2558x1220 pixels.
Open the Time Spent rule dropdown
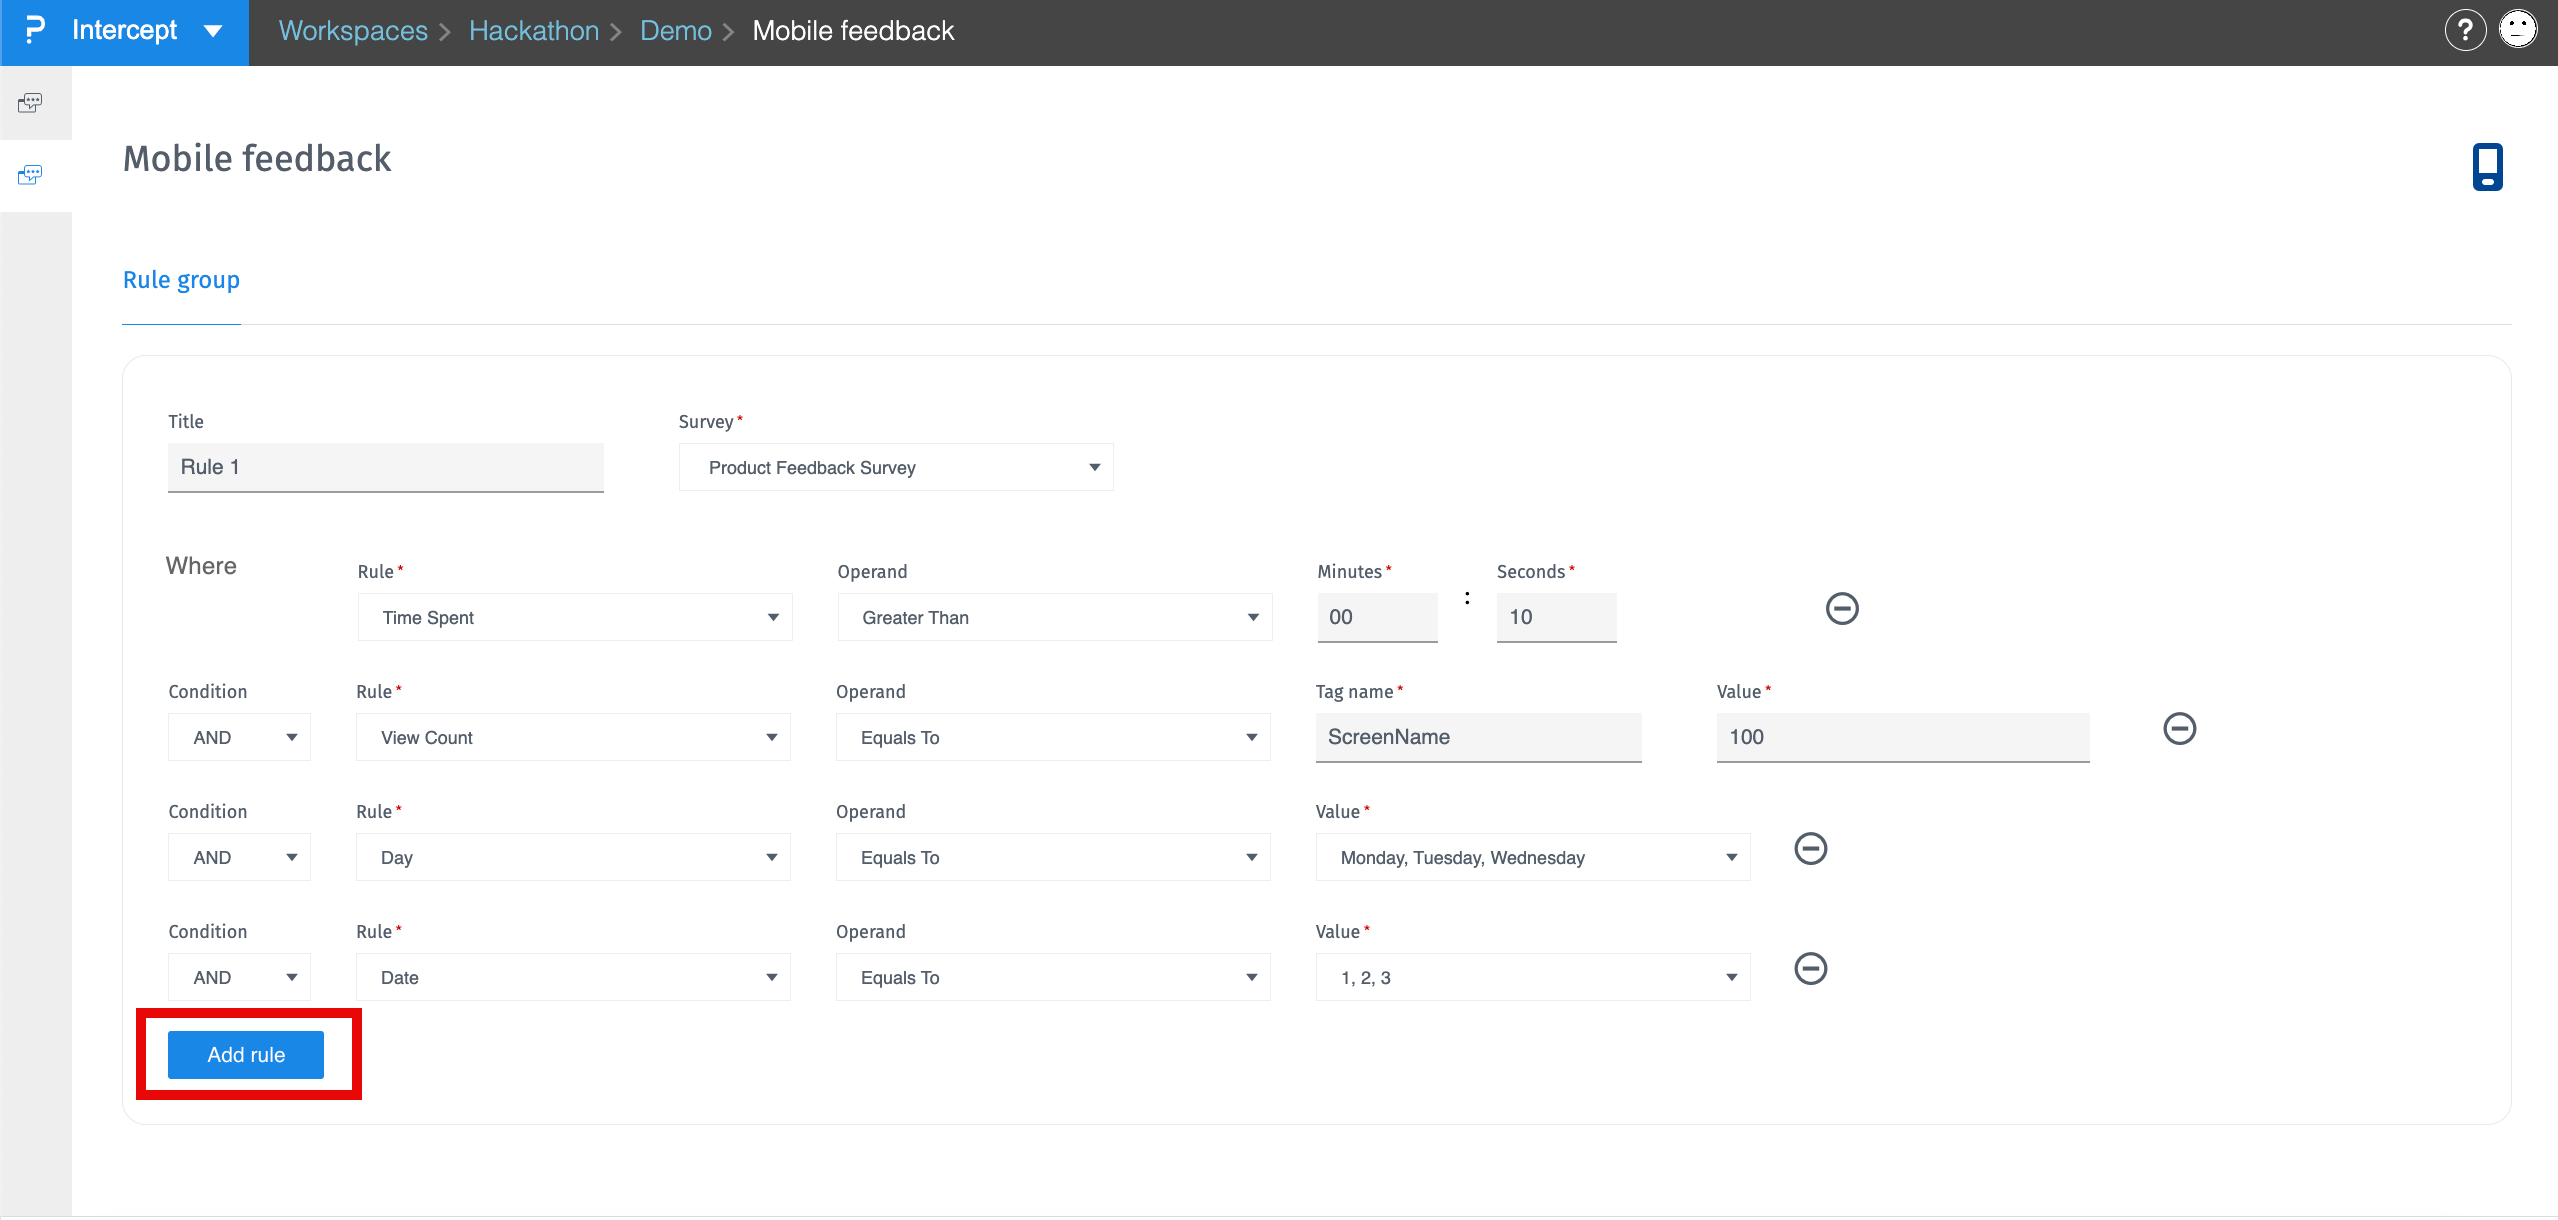574,617
